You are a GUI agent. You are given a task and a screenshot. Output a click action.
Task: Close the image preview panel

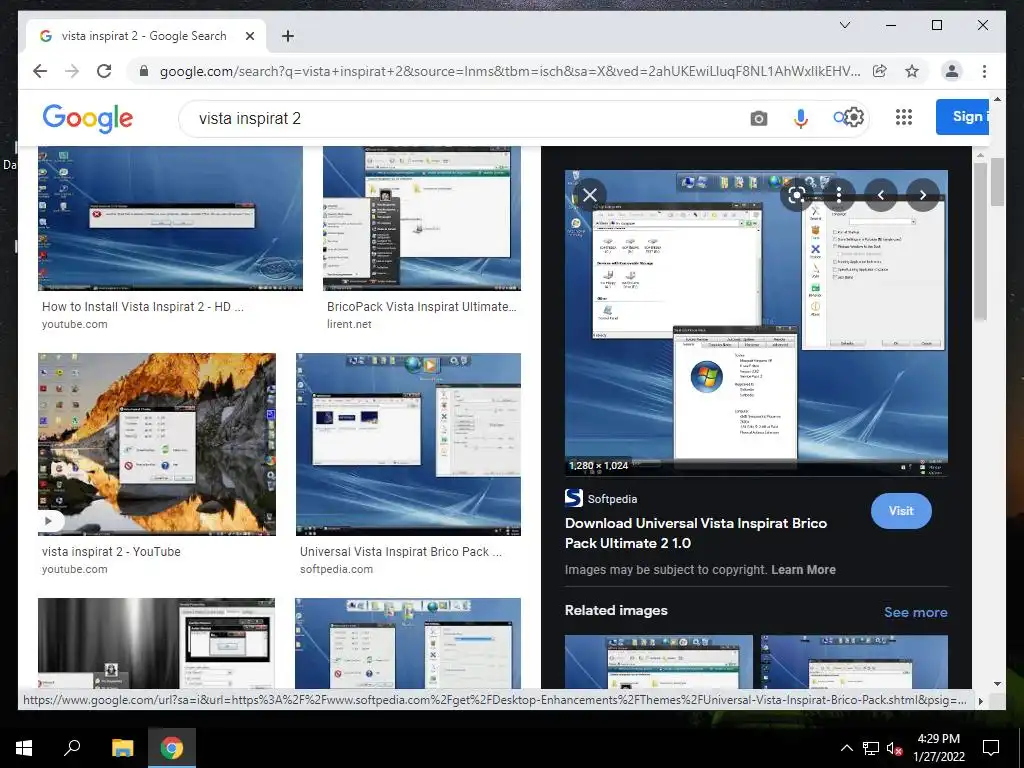[x=590, y=195]
